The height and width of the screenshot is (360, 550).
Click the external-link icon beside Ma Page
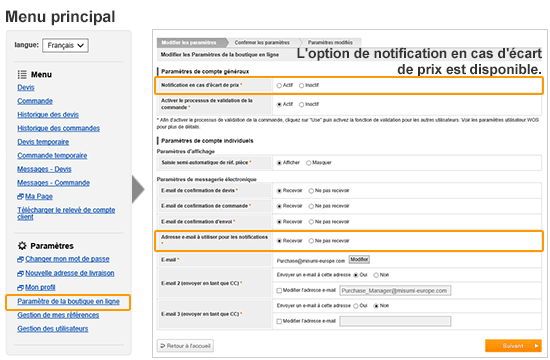coord(20,196)
